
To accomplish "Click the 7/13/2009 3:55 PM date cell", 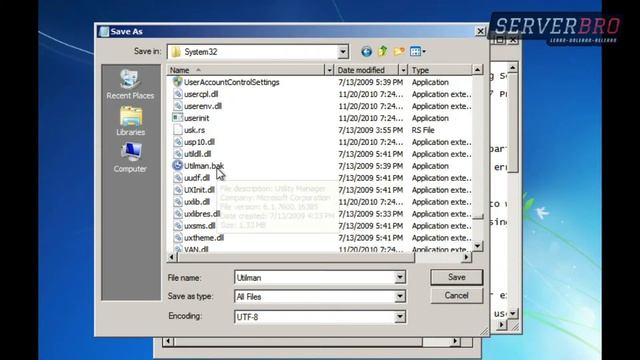I will pyautogui.click(x=370, y=130).
